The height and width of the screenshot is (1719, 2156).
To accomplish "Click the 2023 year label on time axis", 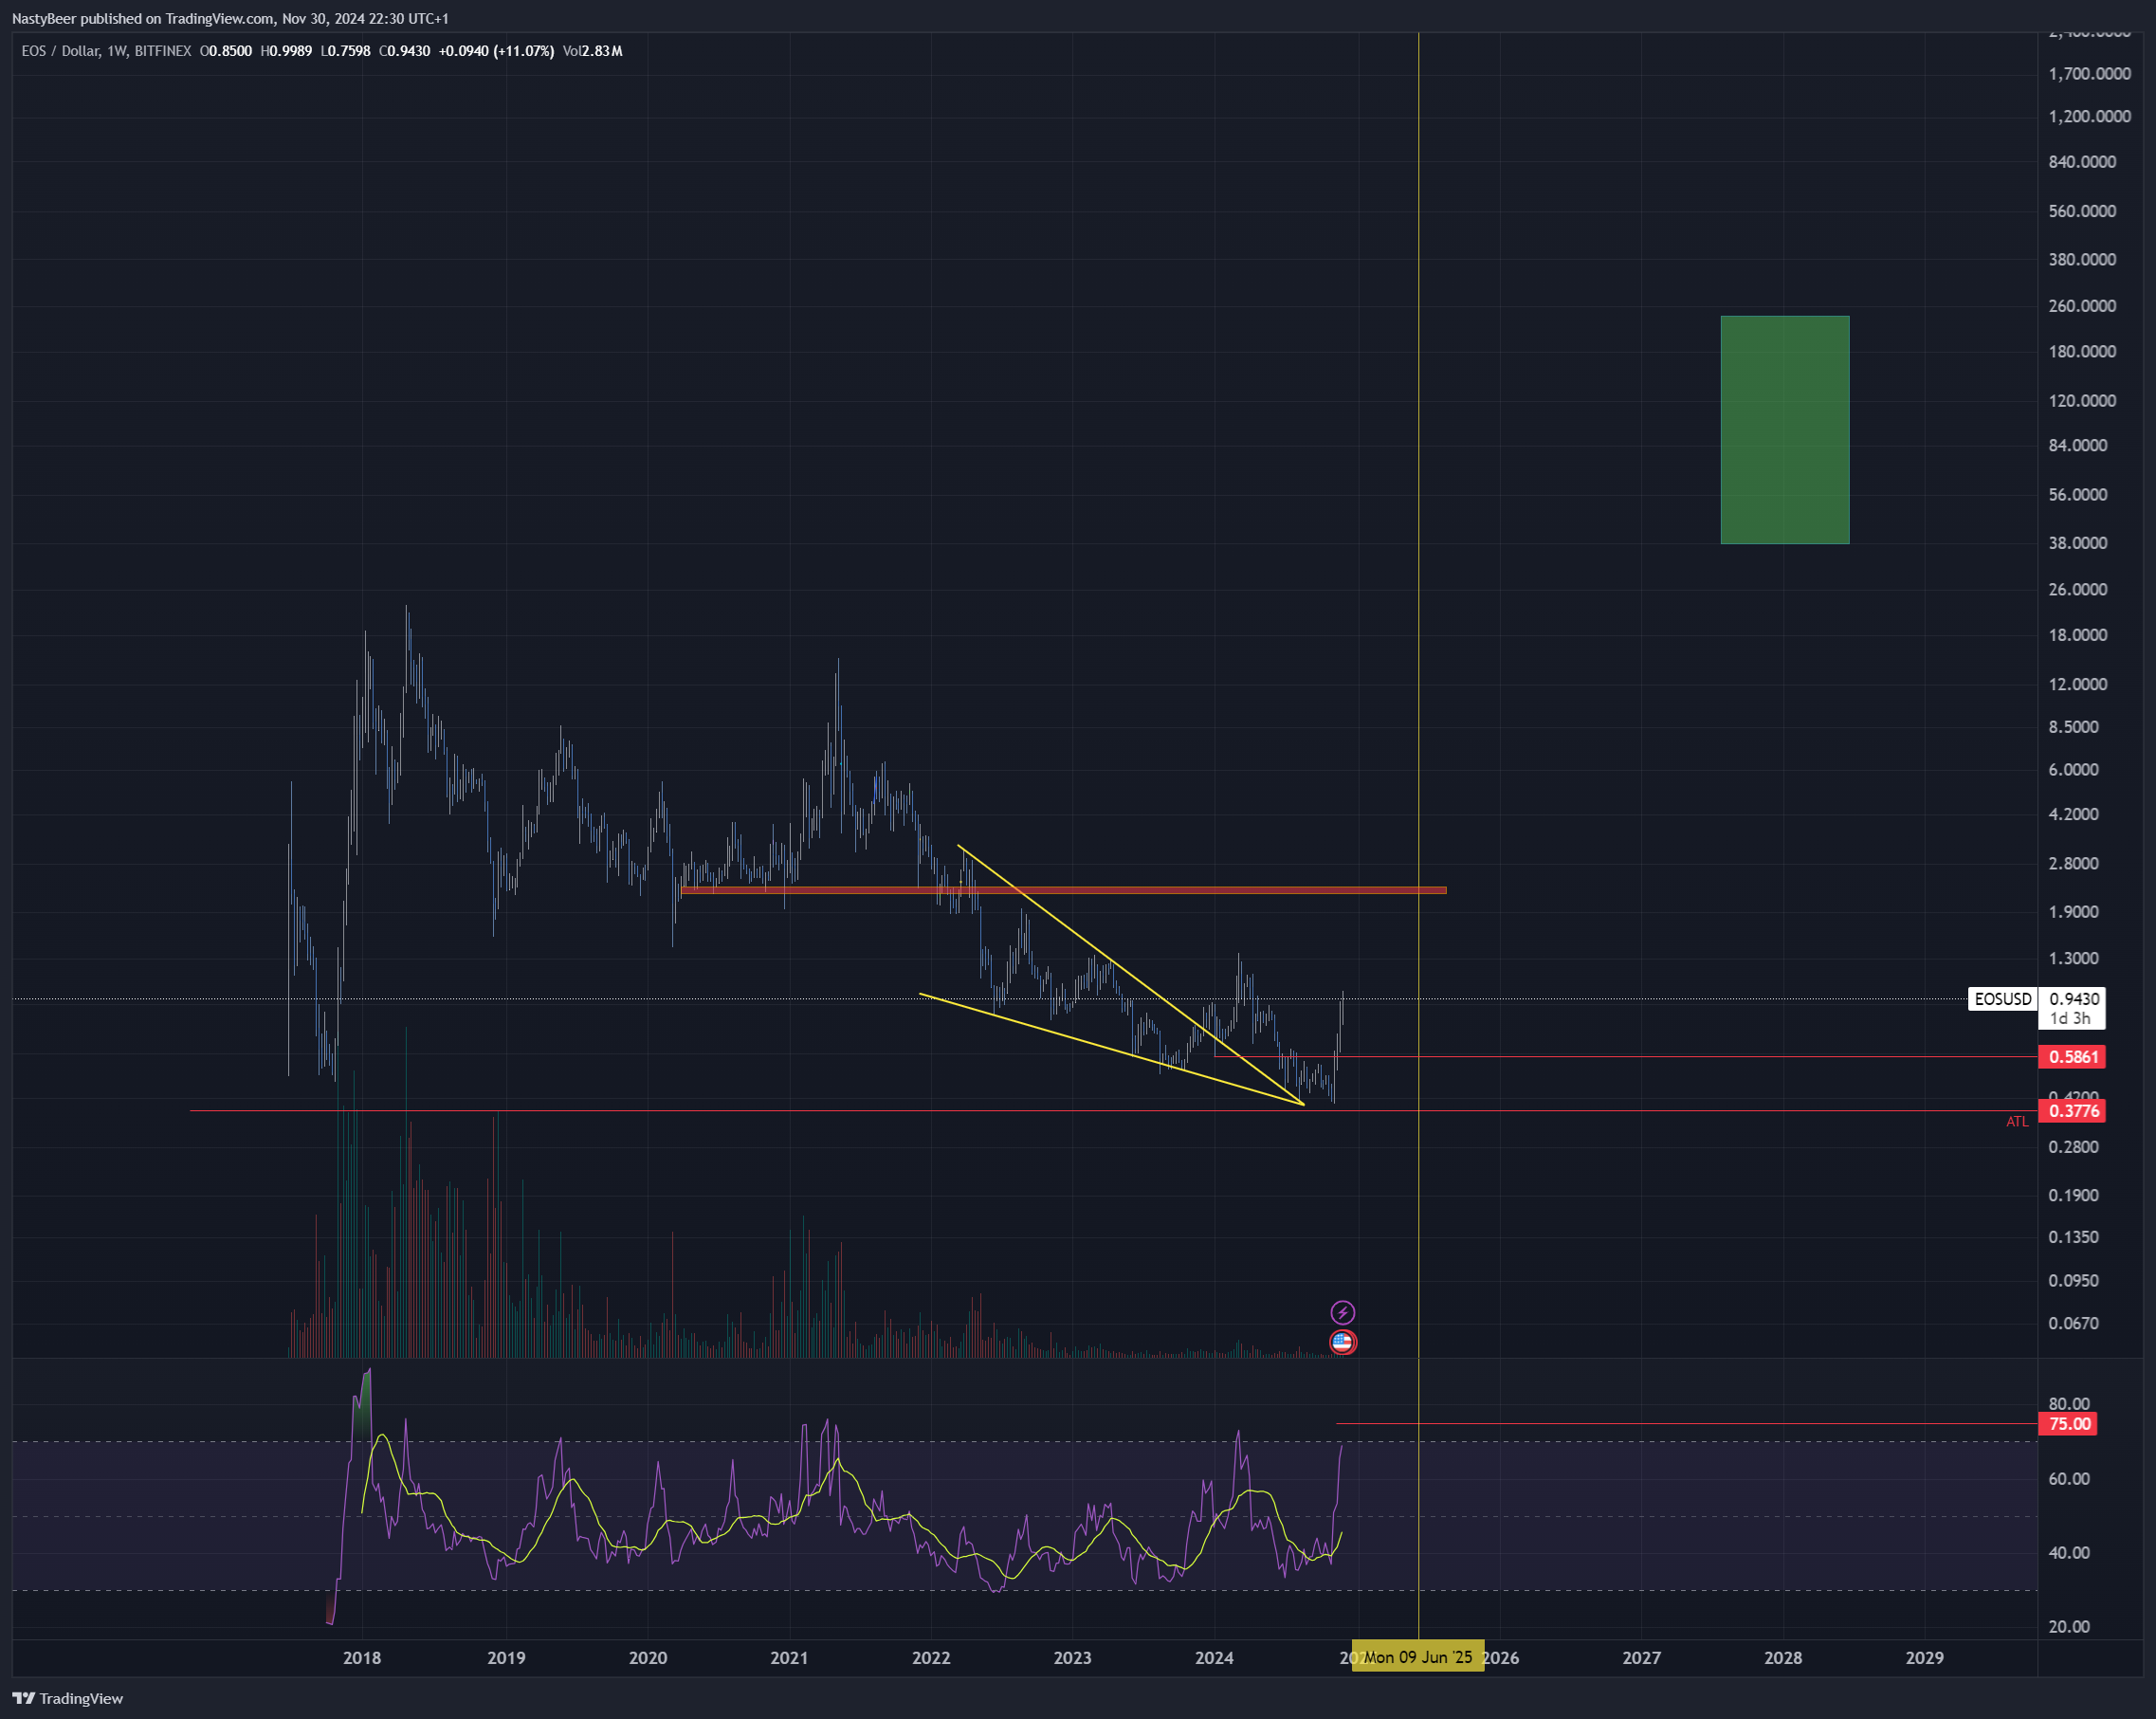I will 1073,1658.
